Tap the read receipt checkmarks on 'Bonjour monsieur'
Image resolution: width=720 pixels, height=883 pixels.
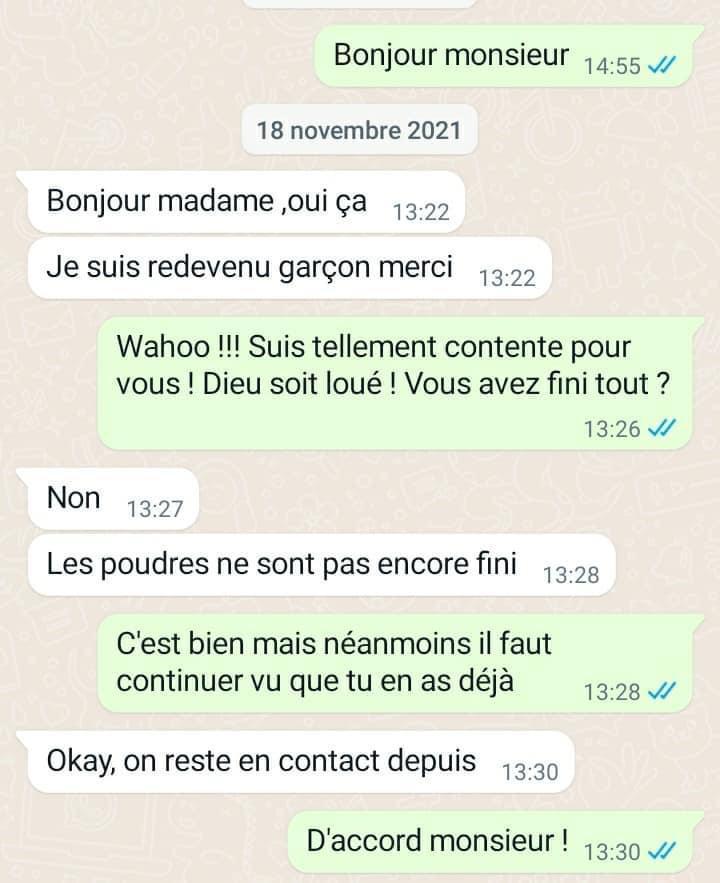[x=661, y=66]
